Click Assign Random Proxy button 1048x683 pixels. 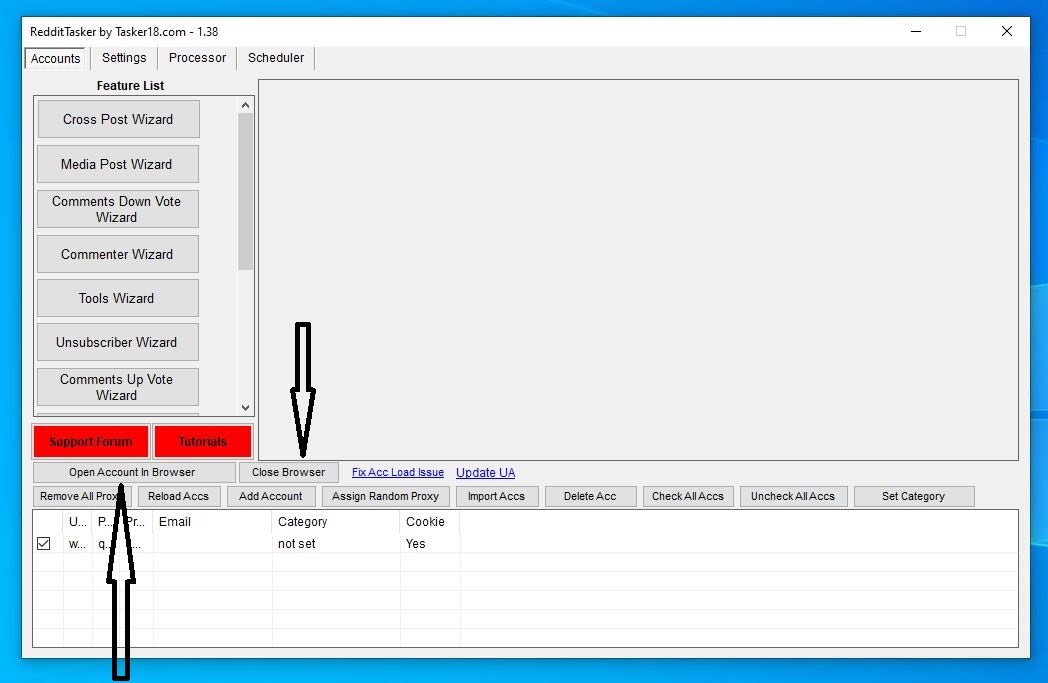pyautogui.click(x=386, y=496)
